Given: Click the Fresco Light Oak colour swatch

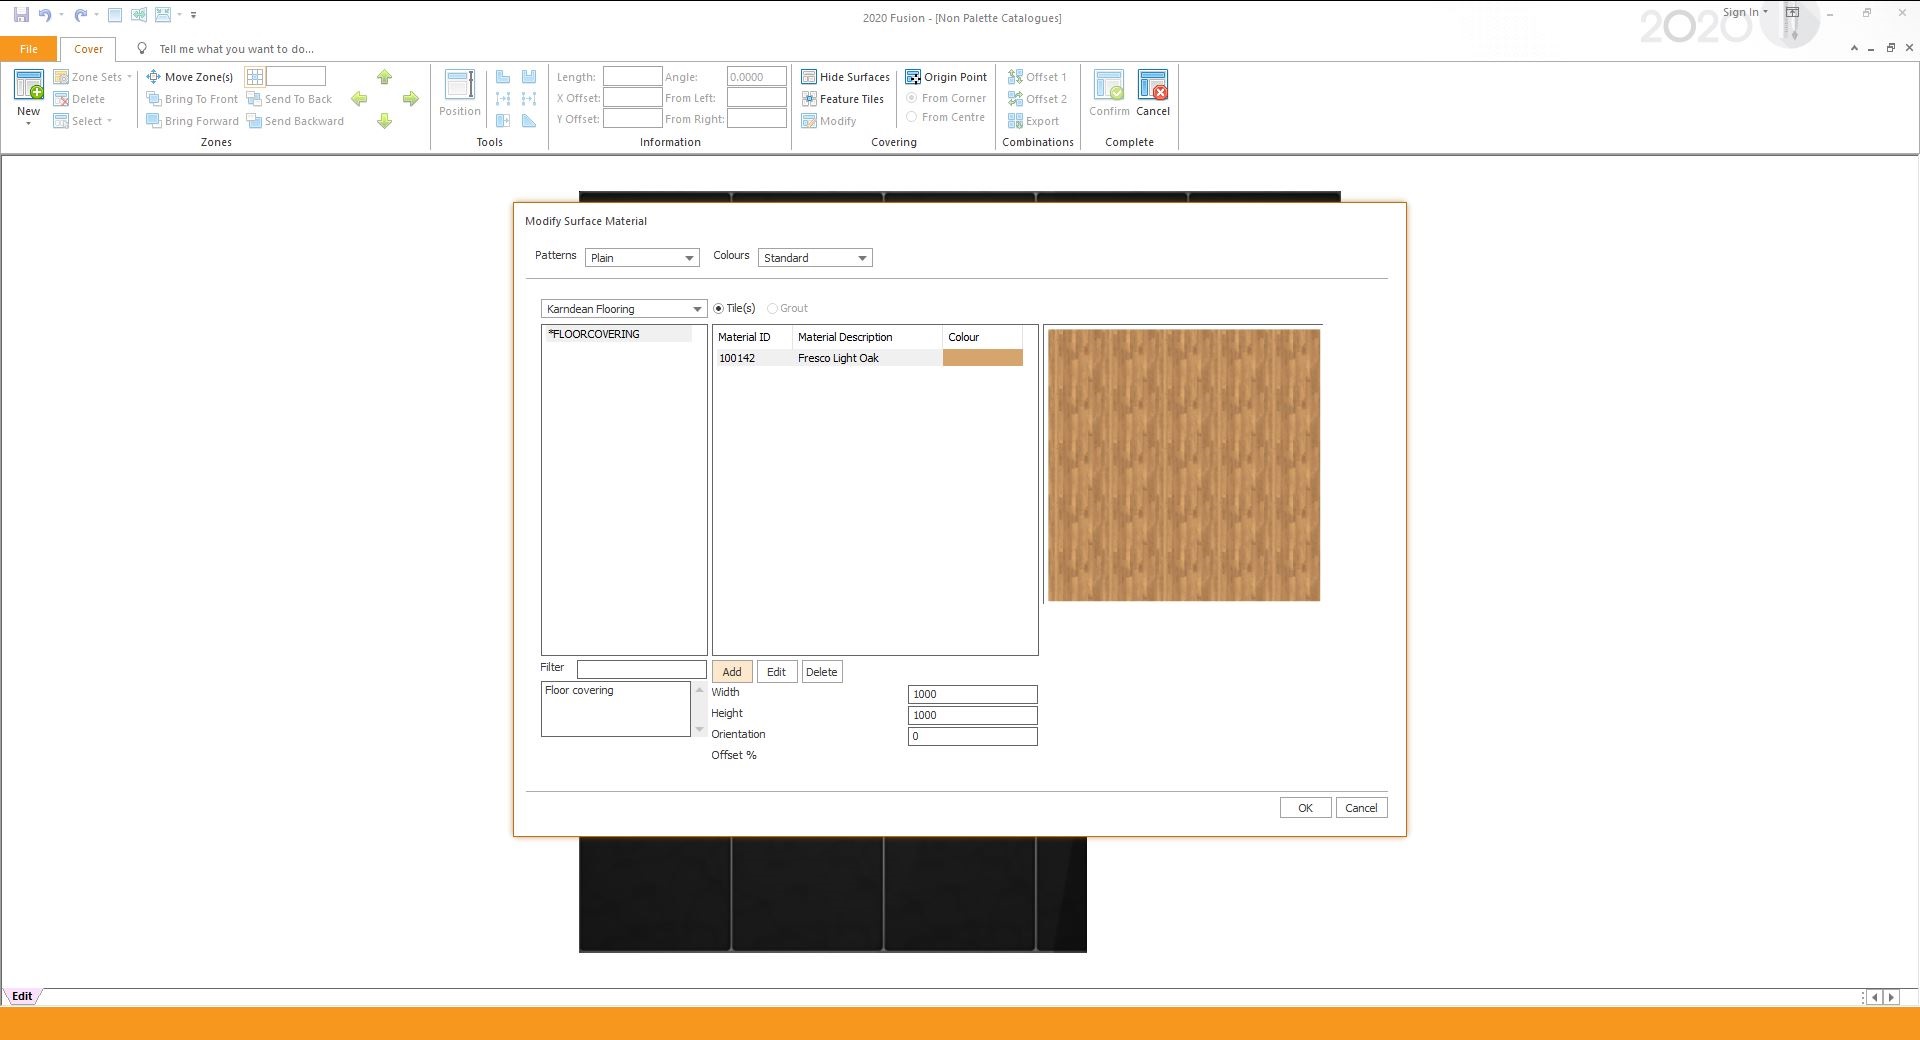Looking at the screenshot, I should click(x=983, y=358).
